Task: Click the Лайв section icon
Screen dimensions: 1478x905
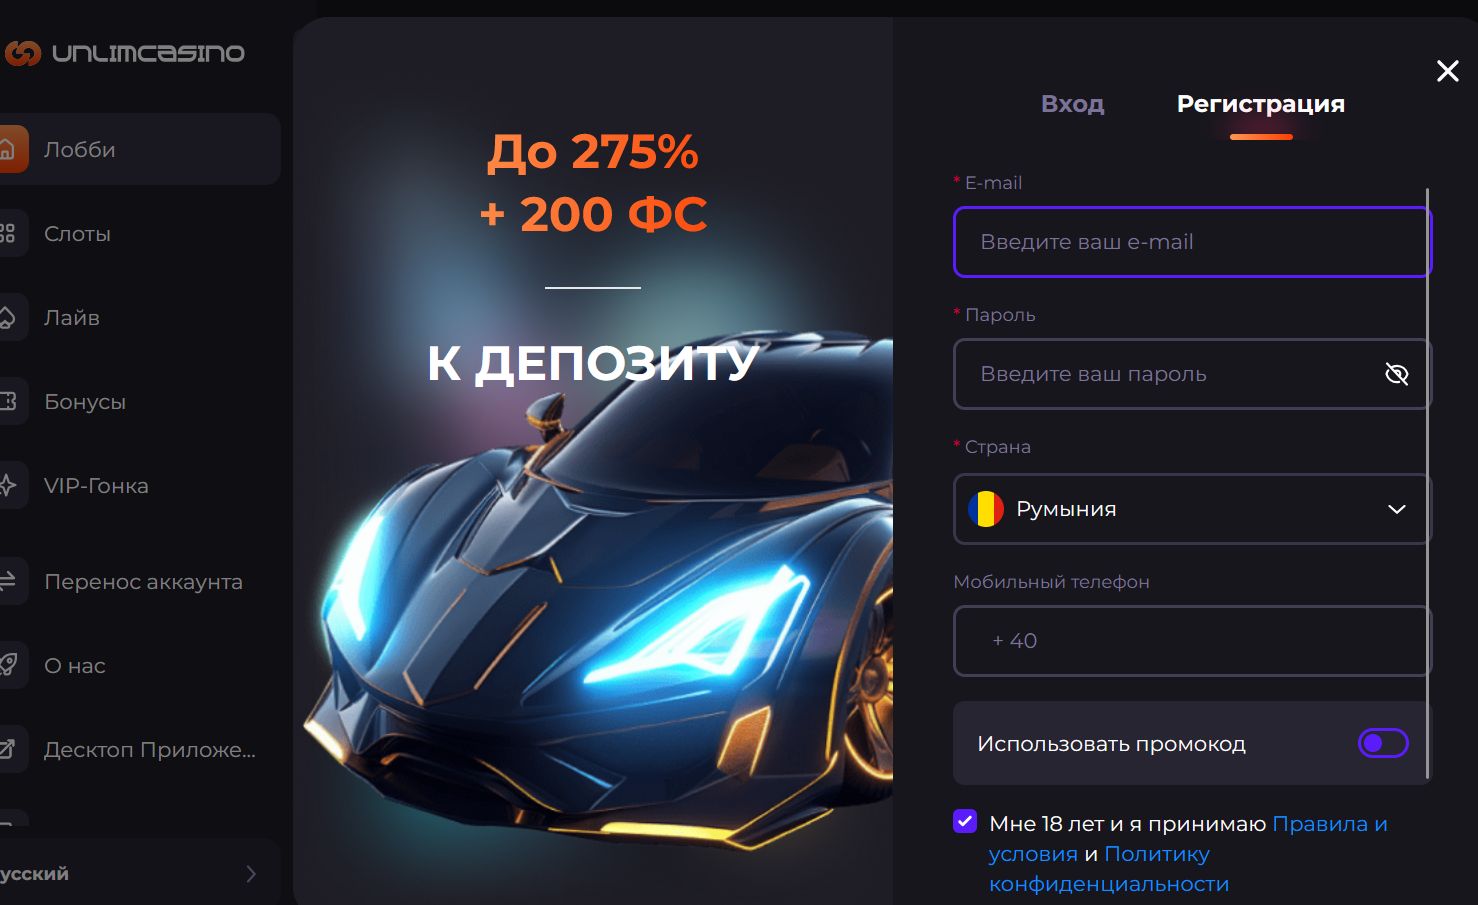Action: (9, 317)
